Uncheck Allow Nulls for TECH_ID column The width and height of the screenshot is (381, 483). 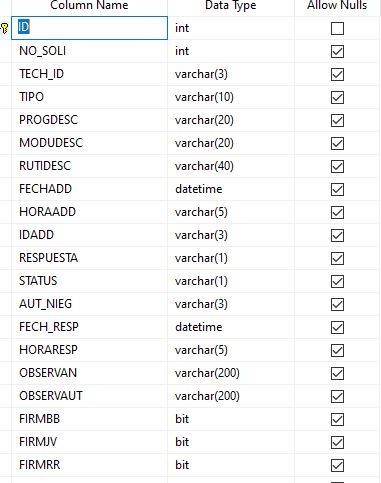point(337,74)
